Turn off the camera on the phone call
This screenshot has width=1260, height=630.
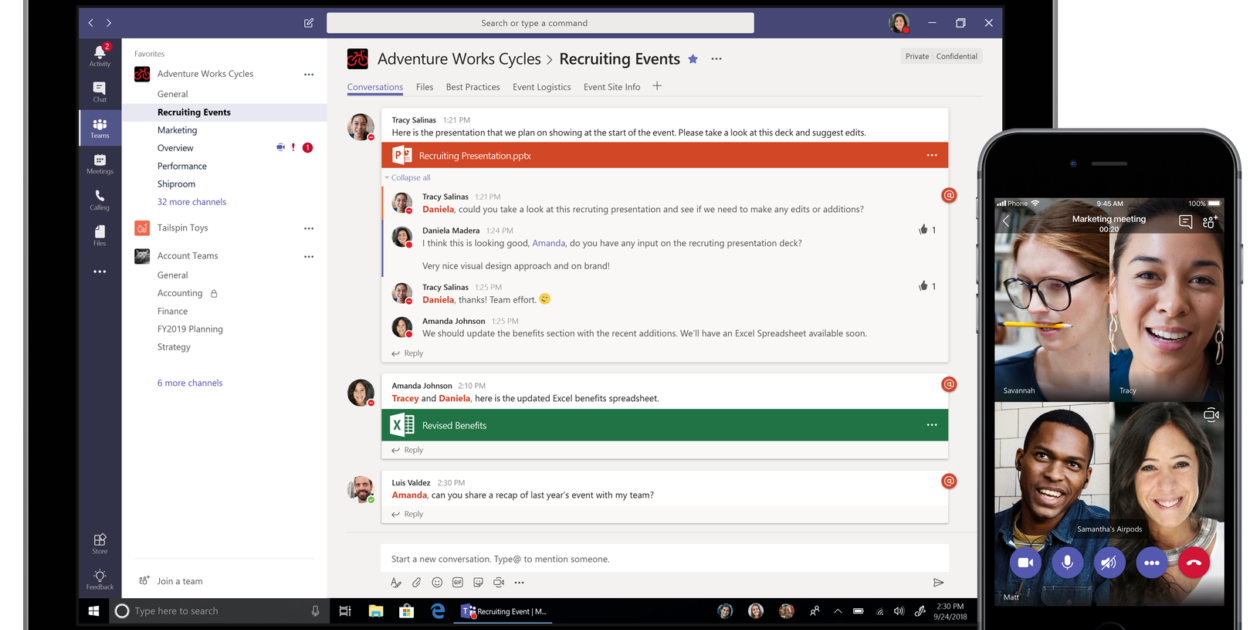coord(1025,562)
